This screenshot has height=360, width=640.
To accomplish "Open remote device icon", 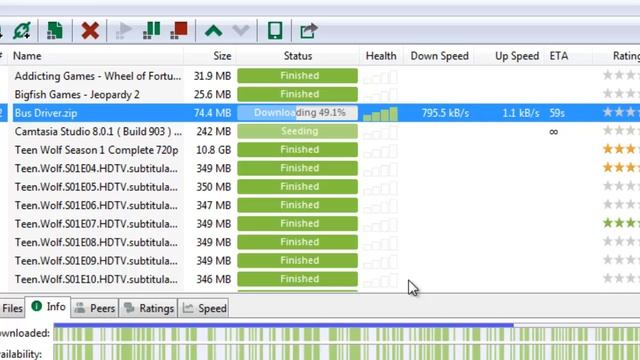I will [x=275, y=31].
